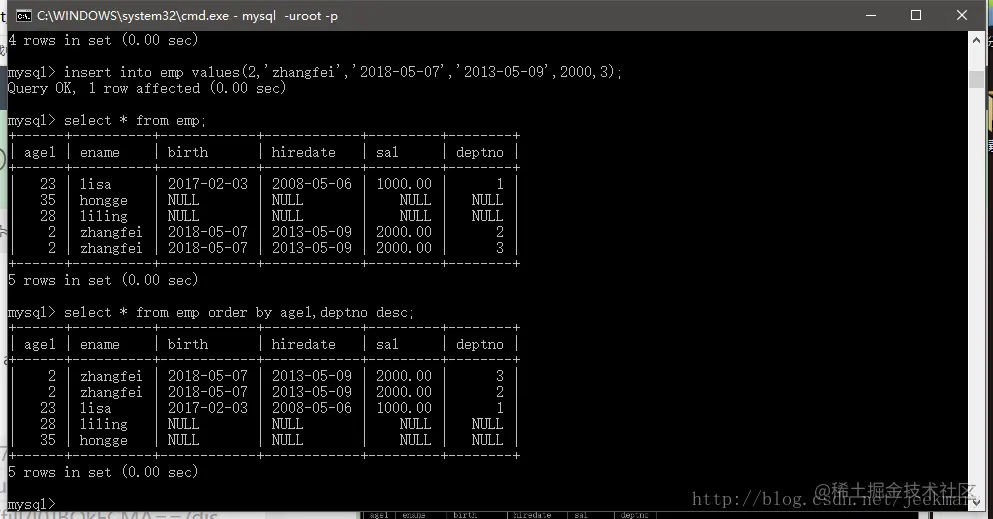Click '5 rows in set' line below the unsorted table
The image size is (993, 519).
click(103, 280)
